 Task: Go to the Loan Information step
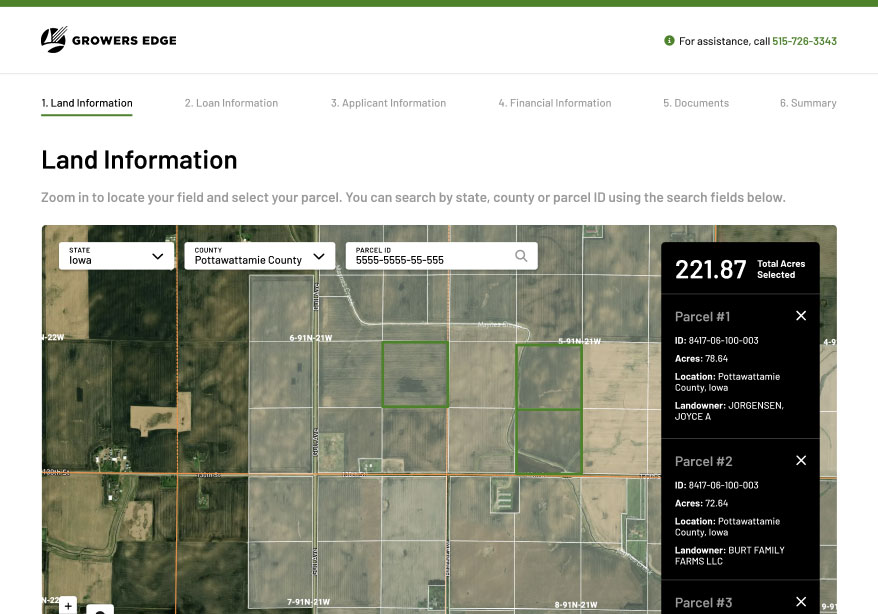(x=231, y=103)
